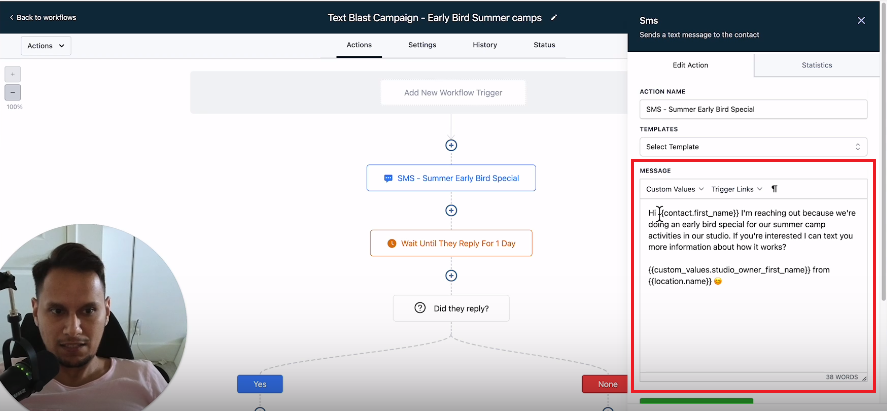The image size is (887, 411).
Task: Switch to the Actions tab
Action: click(359, 45)
